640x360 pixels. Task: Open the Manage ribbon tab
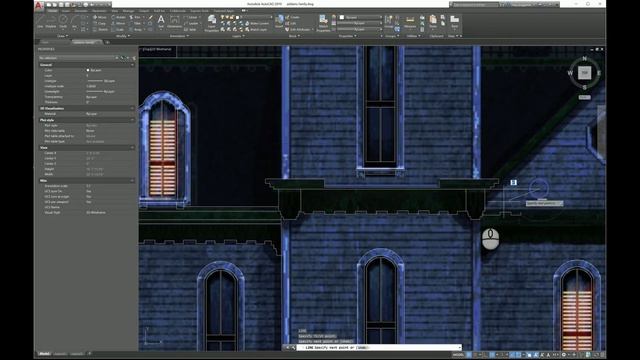(128, 11)
